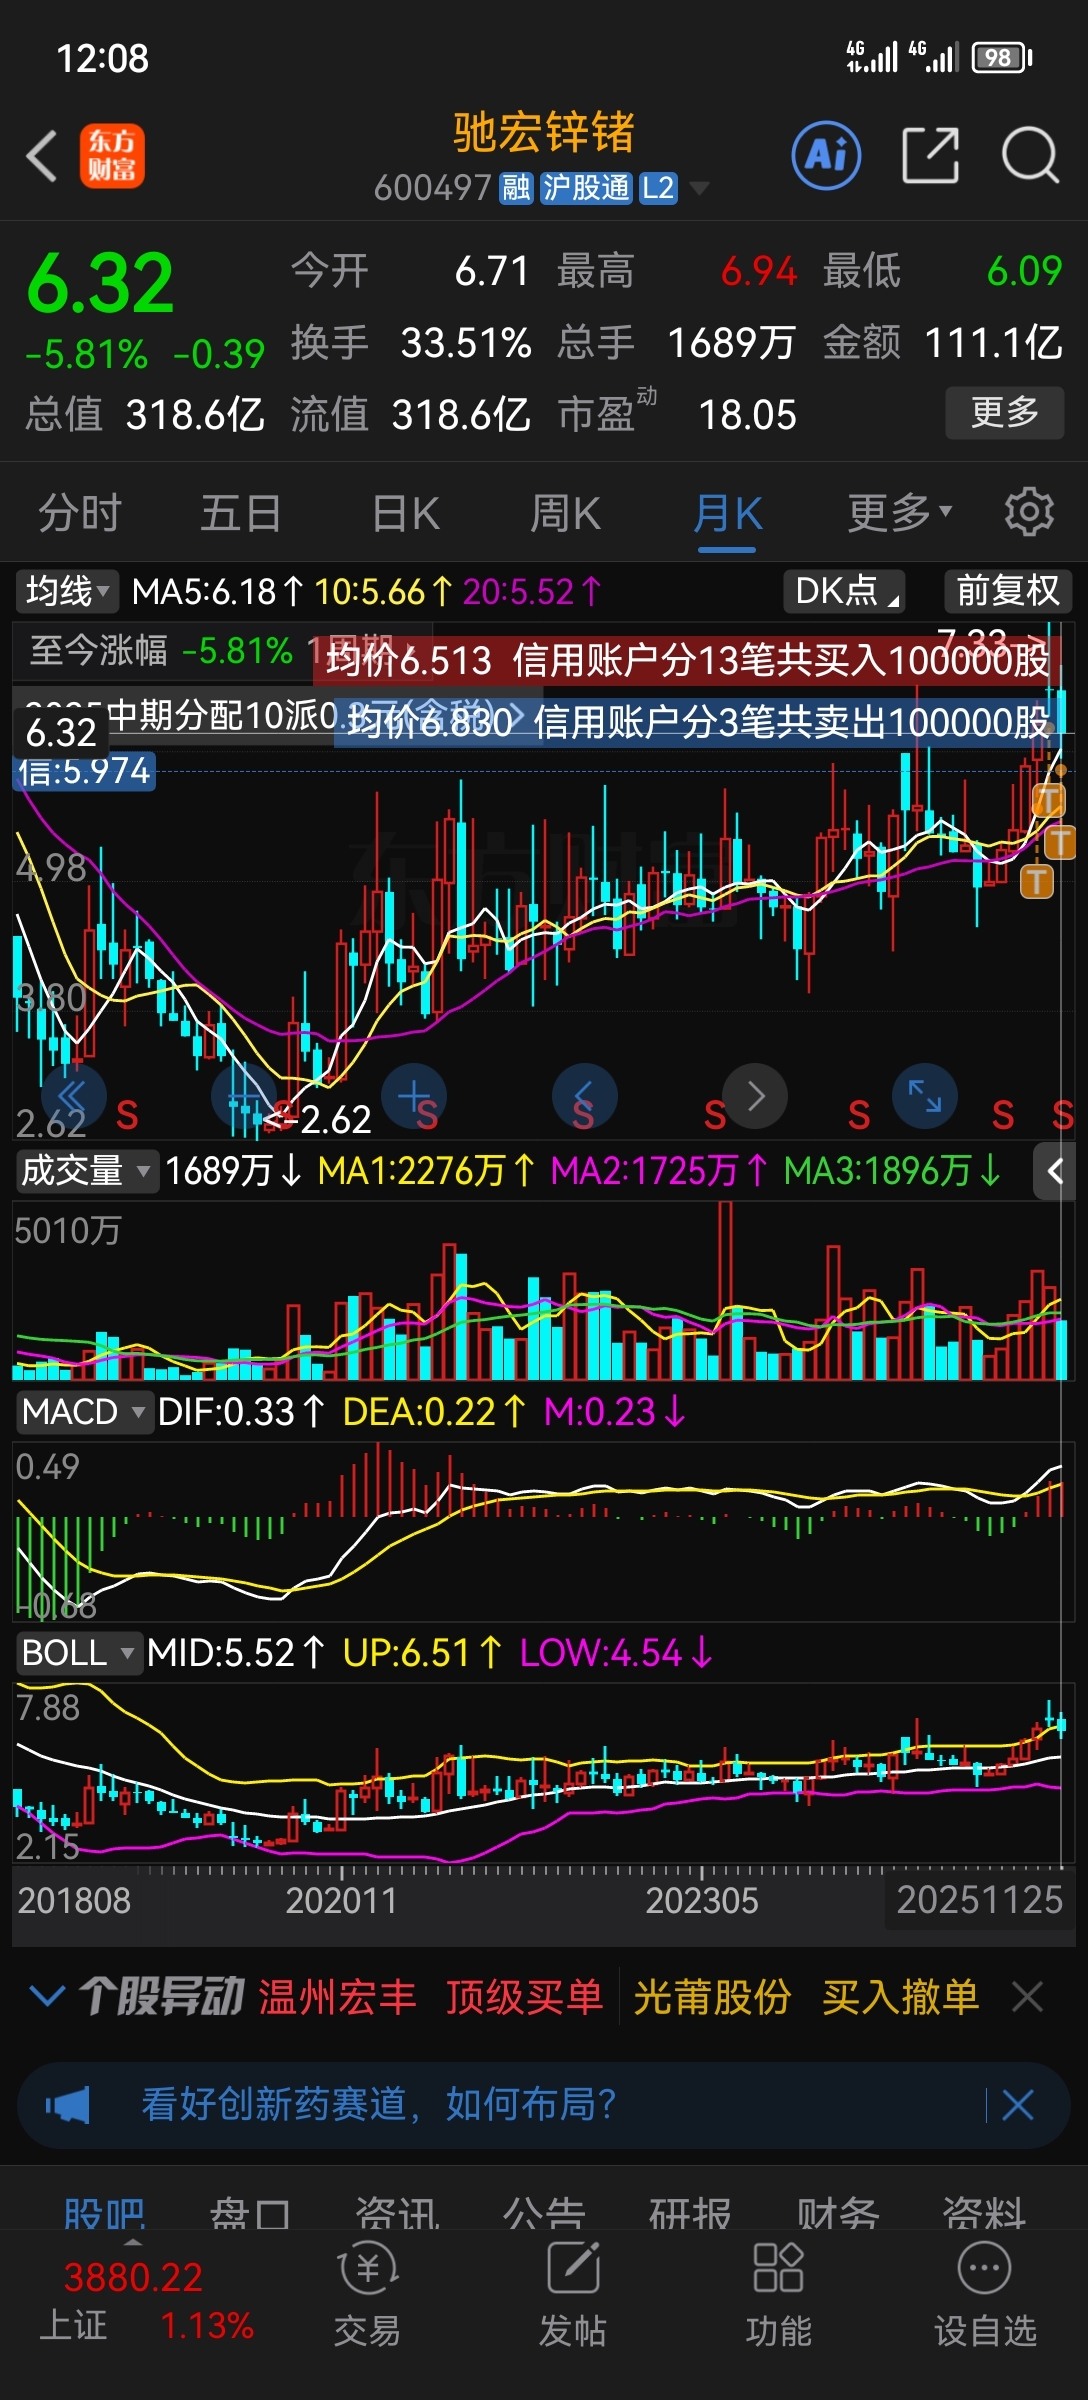Switch to the 日K tab
This screenshot has height=2400, width=1088.
[x=406, y=513]
